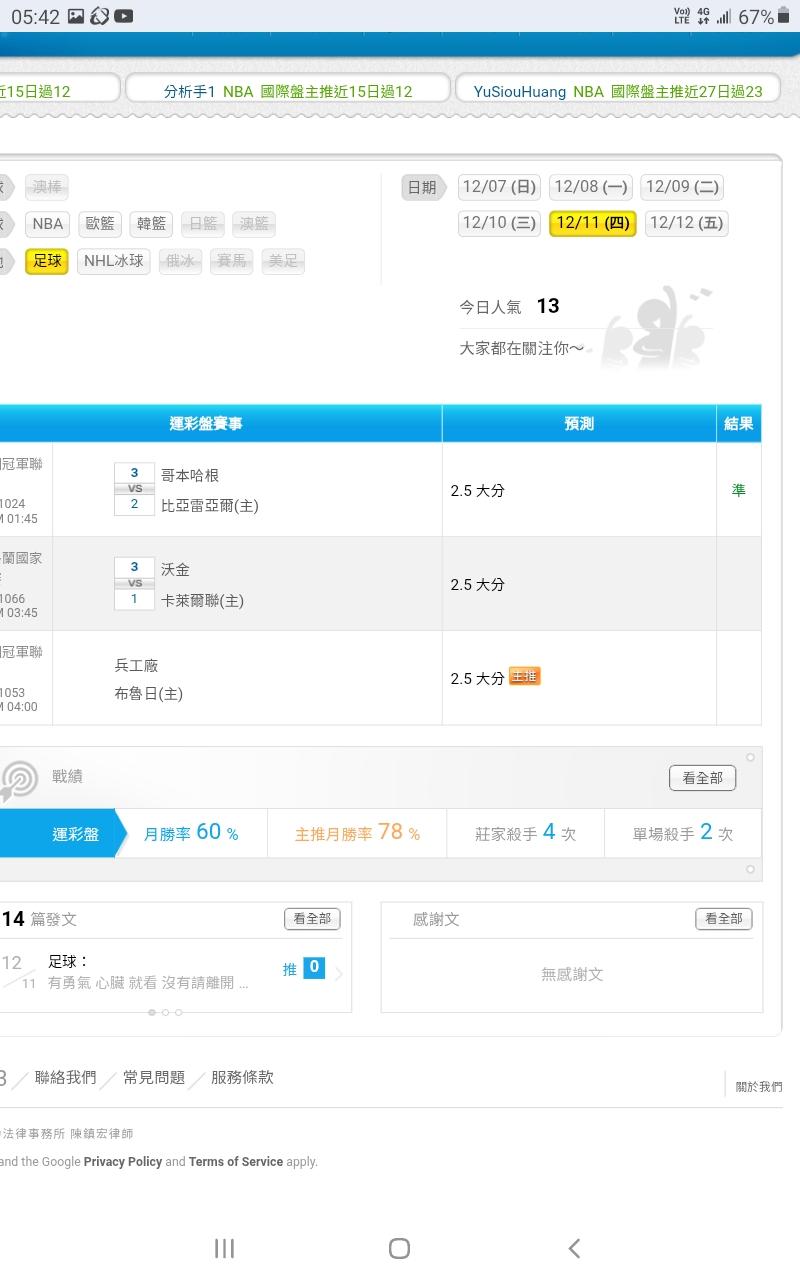Tap the Android back arrow

[574, 1247]
